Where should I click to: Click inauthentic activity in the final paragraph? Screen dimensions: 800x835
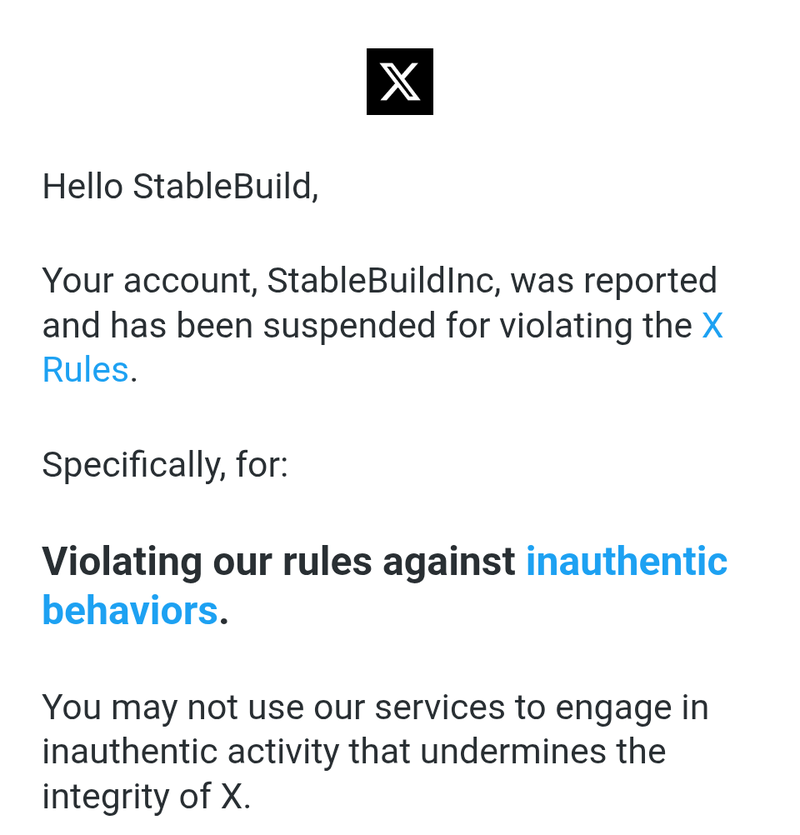click(x=191, y=752)
